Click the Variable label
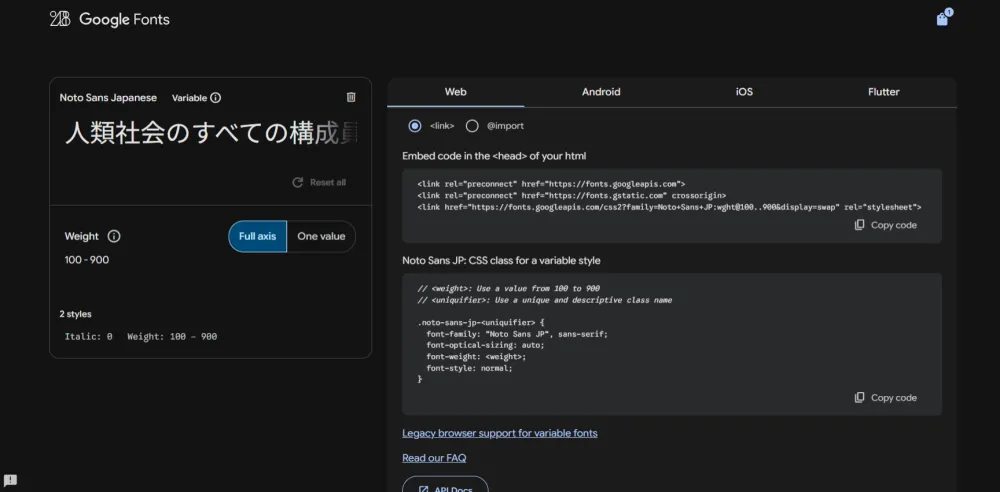The image size is (1000, 492). (189, 98)
